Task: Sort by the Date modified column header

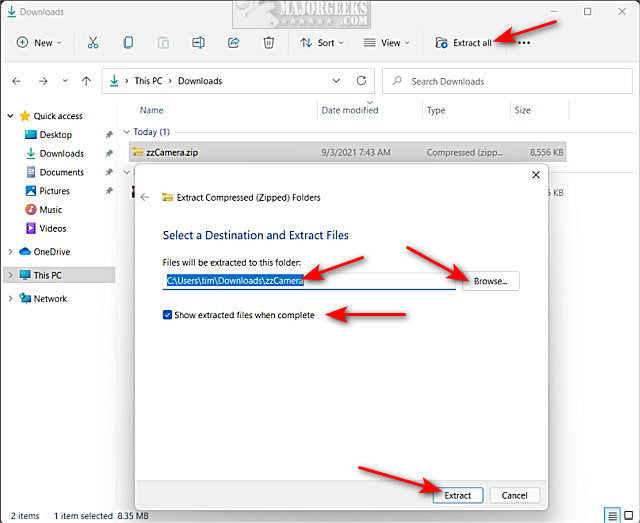Action: pyautogui.click(x=350, y=110)
